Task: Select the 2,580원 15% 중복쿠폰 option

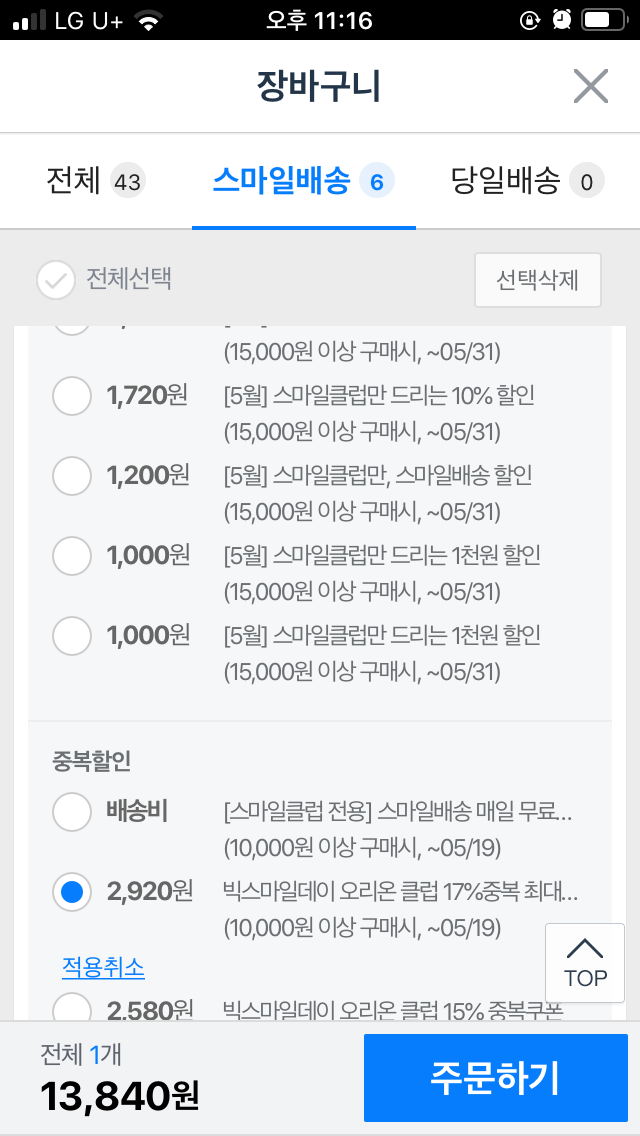Action: [72, 1008]
